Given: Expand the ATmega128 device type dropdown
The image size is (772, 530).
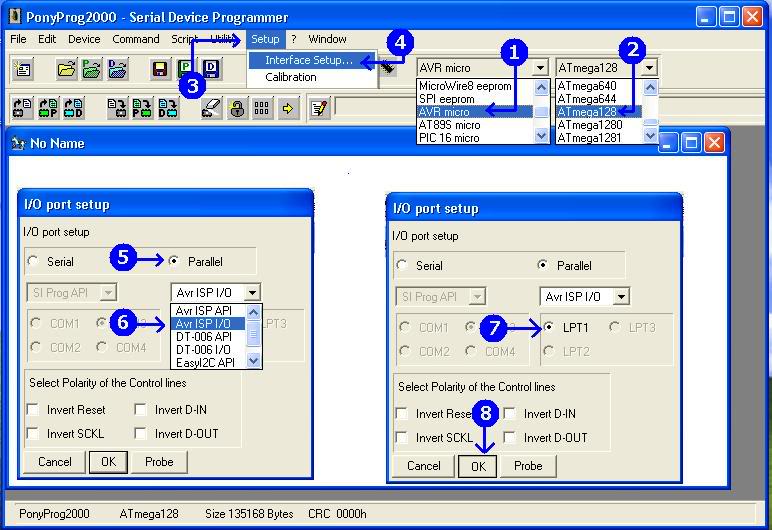Looking at the screenshot, I should (649, 67).
